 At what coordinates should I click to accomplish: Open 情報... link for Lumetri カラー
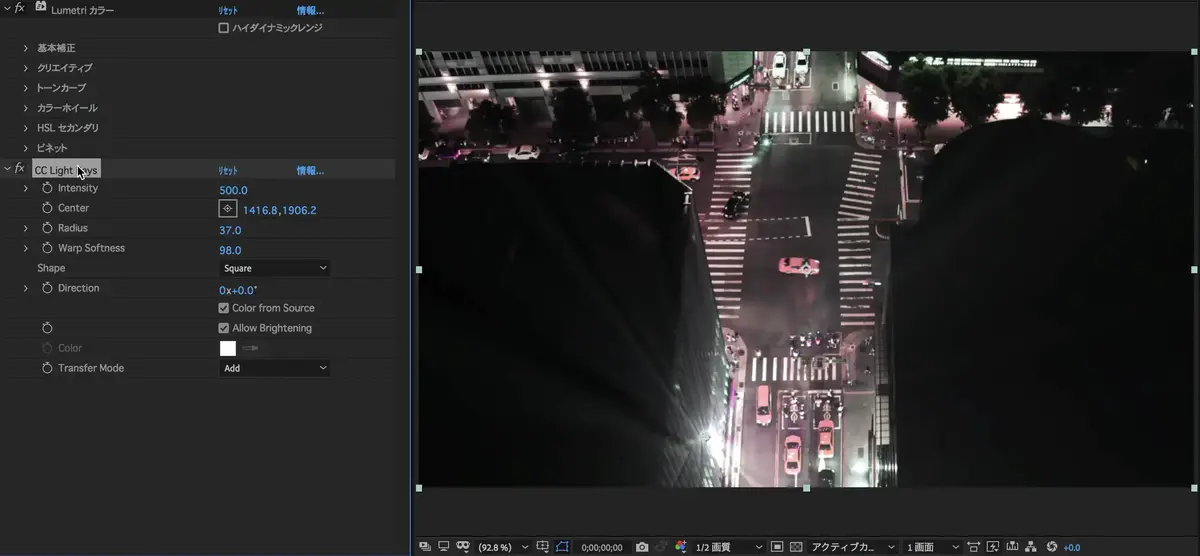click(310, 10)
